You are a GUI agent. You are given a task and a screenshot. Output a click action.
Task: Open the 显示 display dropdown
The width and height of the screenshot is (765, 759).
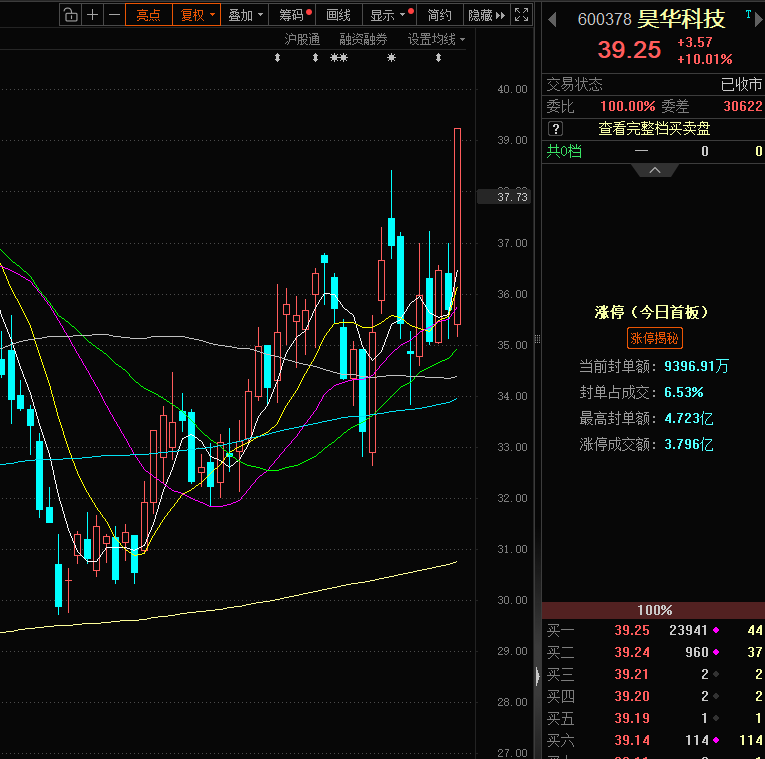(389, 15)
